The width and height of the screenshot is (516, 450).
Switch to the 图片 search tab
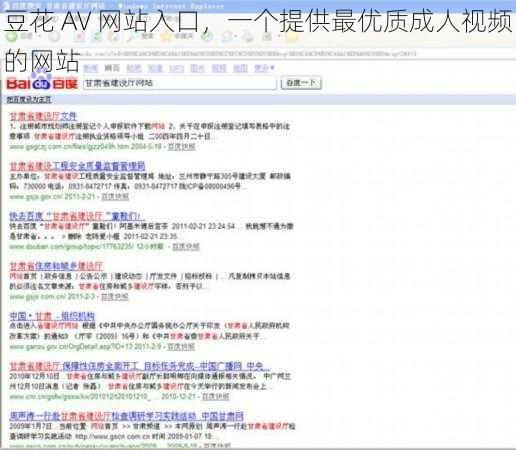[197, 68]
